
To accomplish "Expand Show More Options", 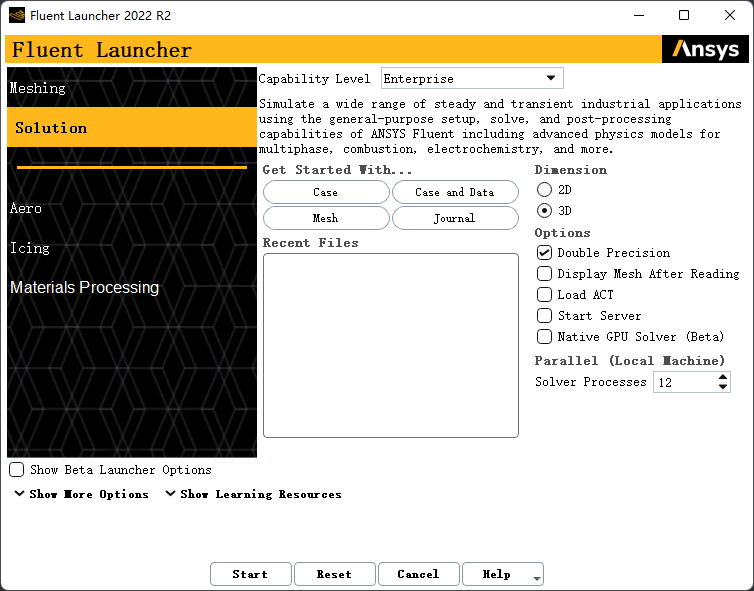I will pos(81,494).
